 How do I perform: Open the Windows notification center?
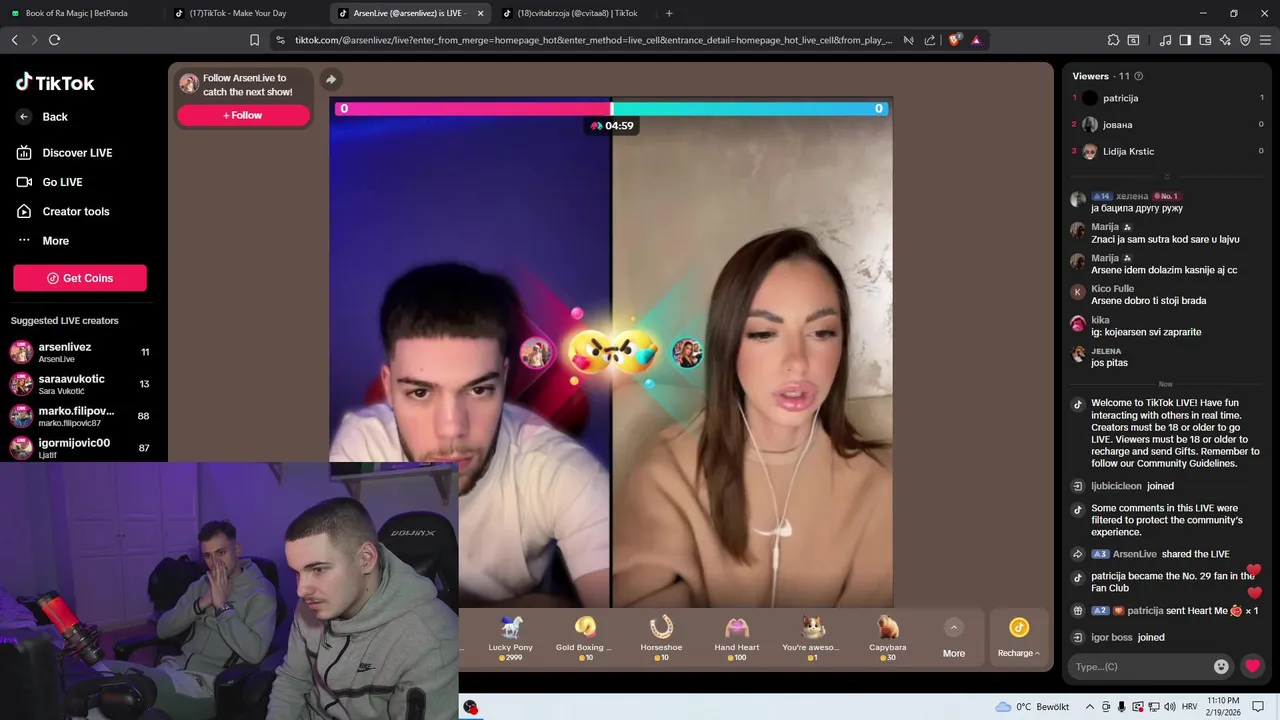[x=1258, y=706]
